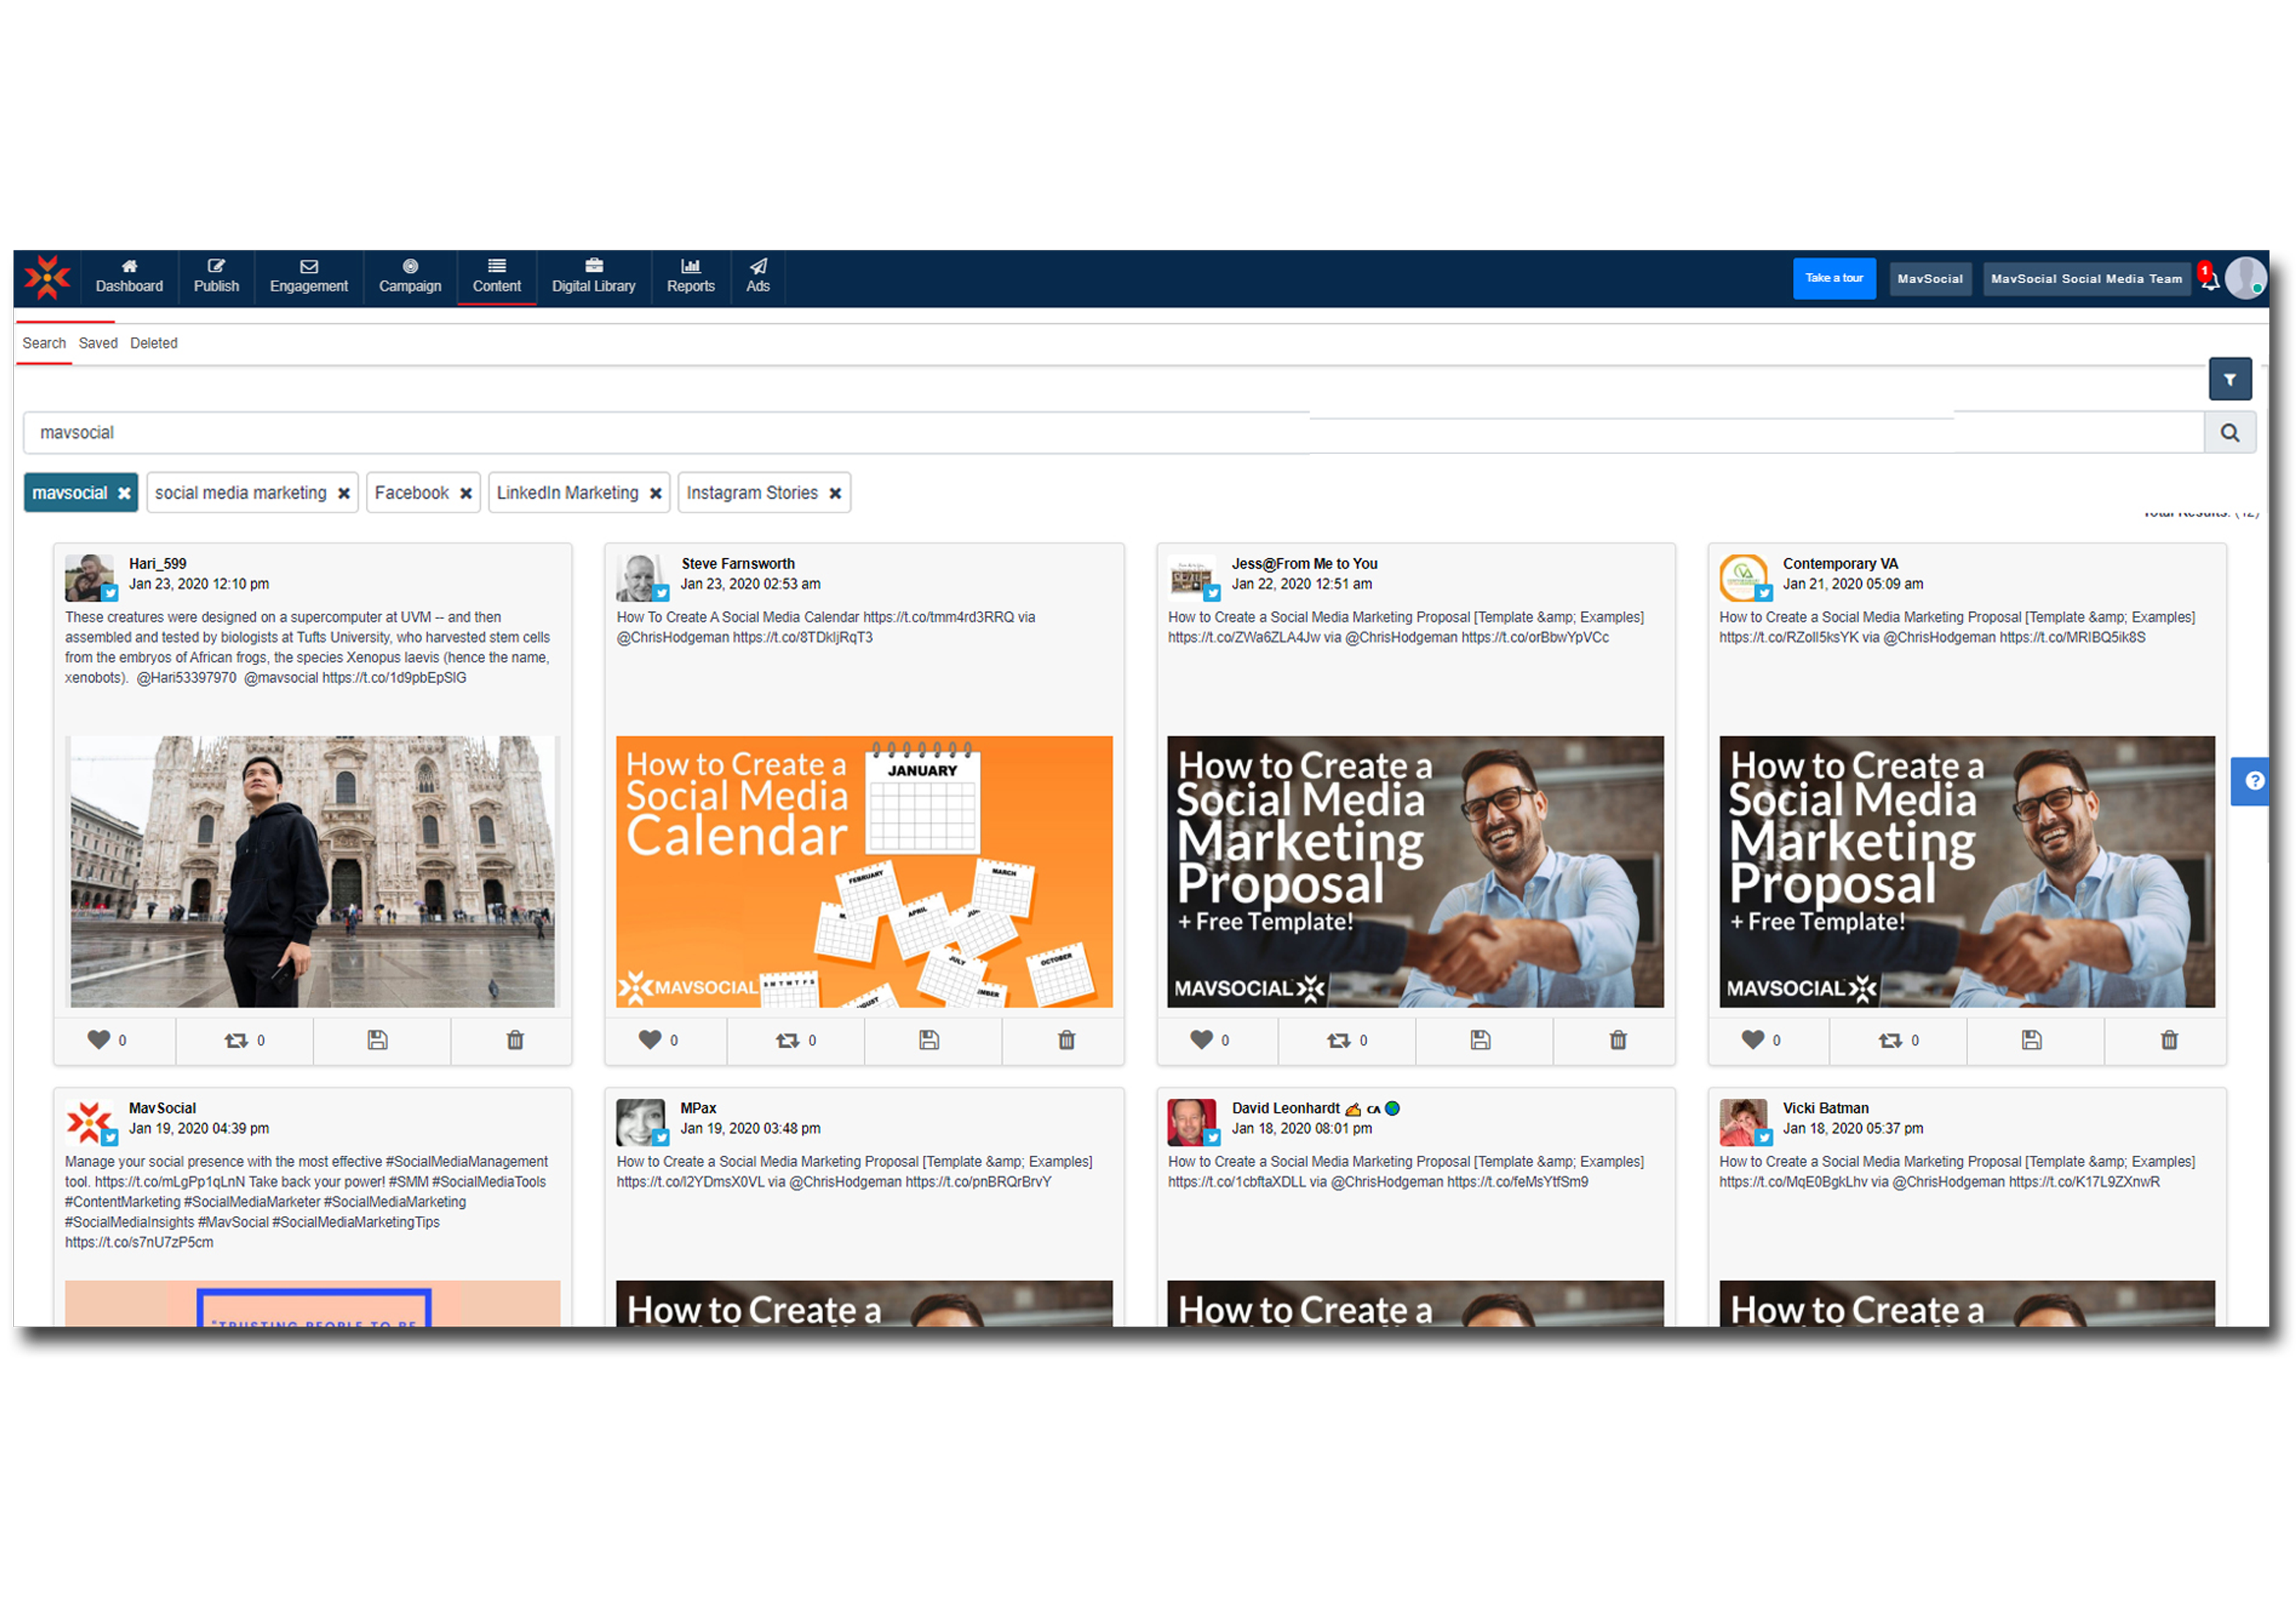The height and width of the screenshot is (1623, 2296).
Task: Select the LinkedIn Marketing tag
Action: pos(567,493)
